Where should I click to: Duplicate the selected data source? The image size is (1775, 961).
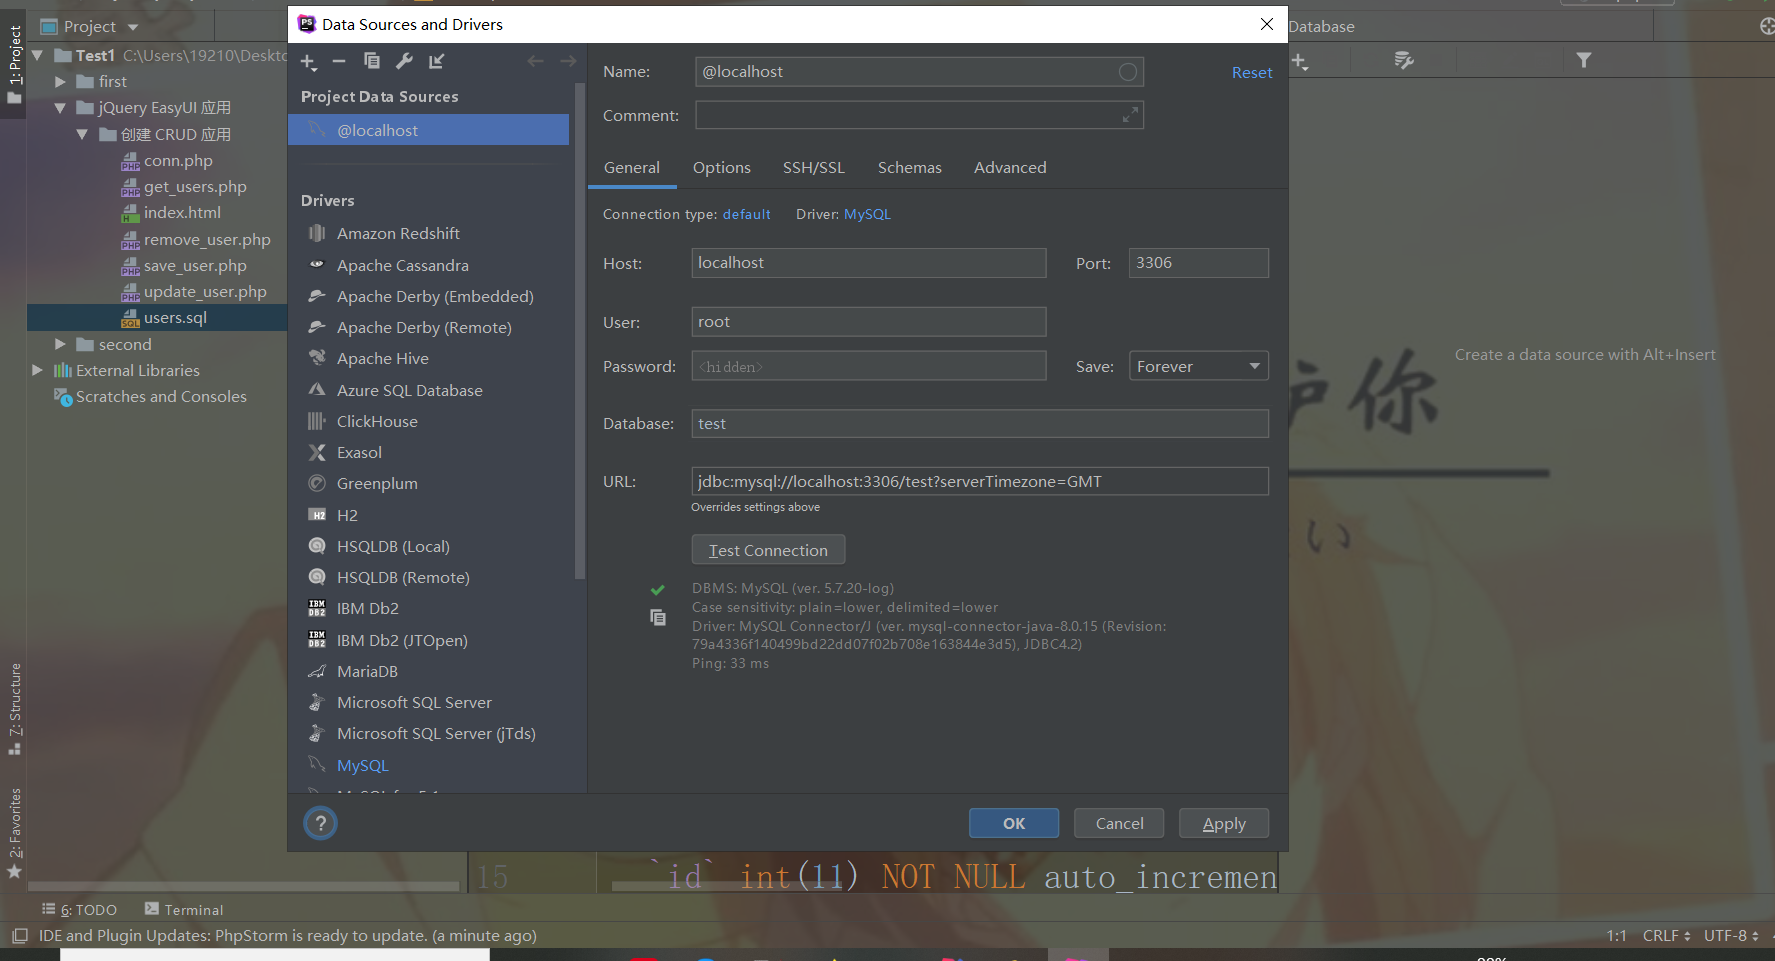point(372,61)
